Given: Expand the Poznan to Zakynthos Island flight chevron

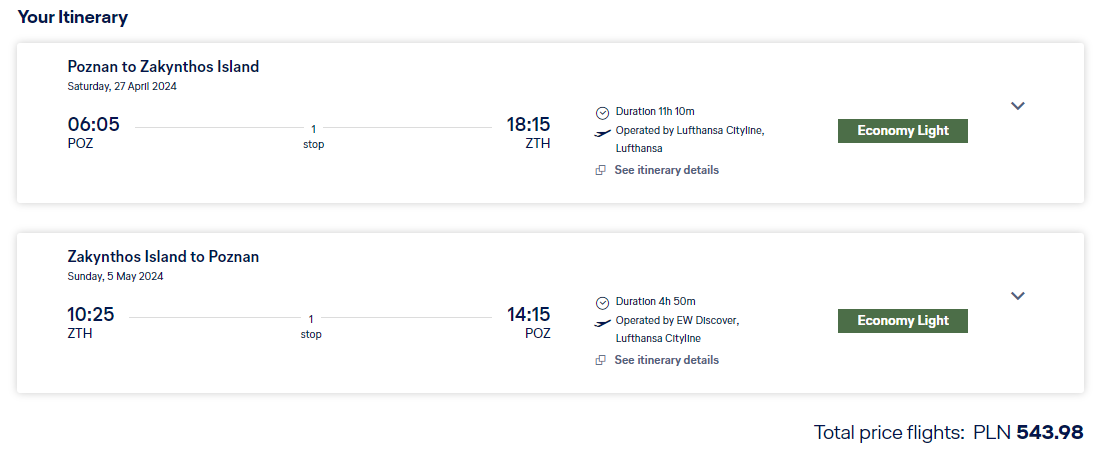Looking at the screenshot, I should (1018, 106).
